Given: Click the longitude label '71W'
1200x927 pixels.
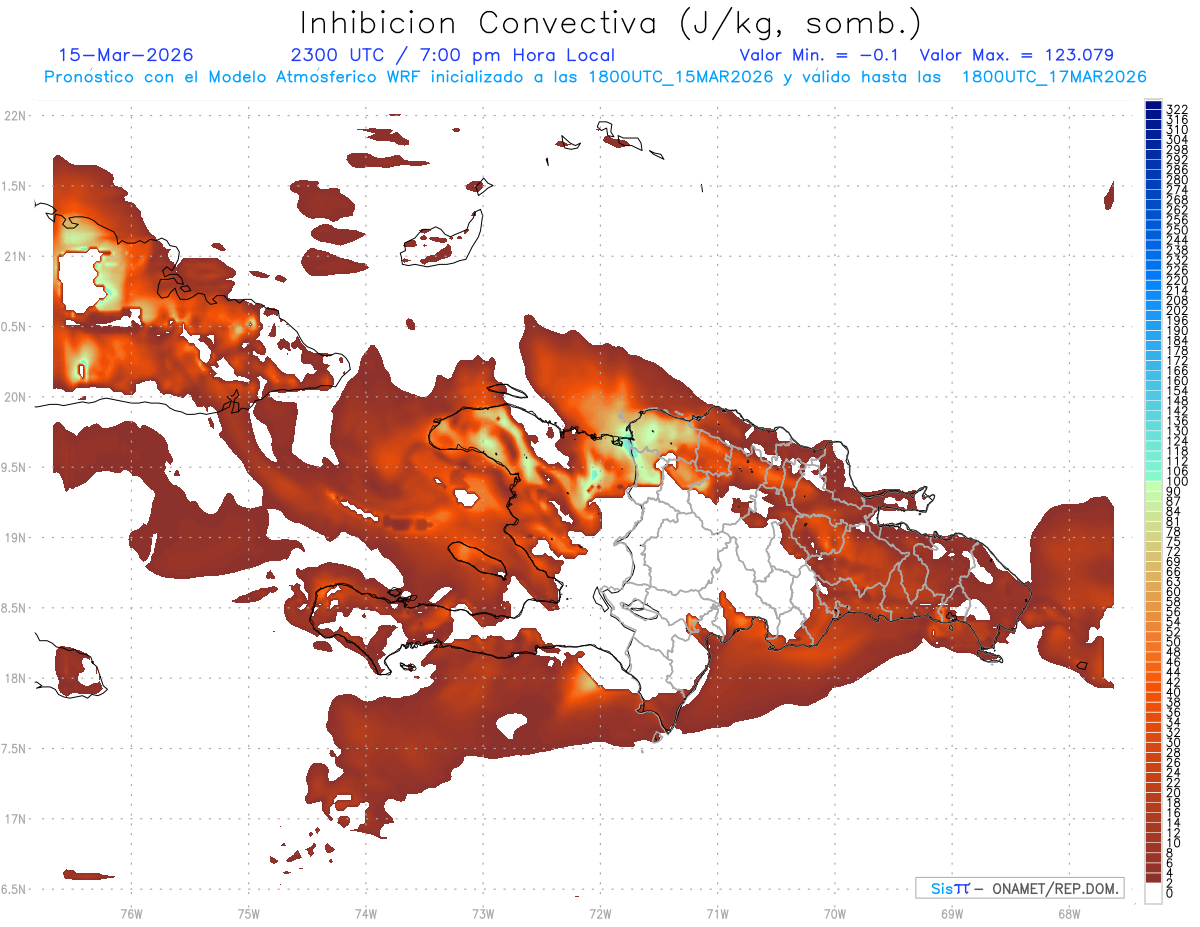Looking at the screenshot, I should [717, 913].
